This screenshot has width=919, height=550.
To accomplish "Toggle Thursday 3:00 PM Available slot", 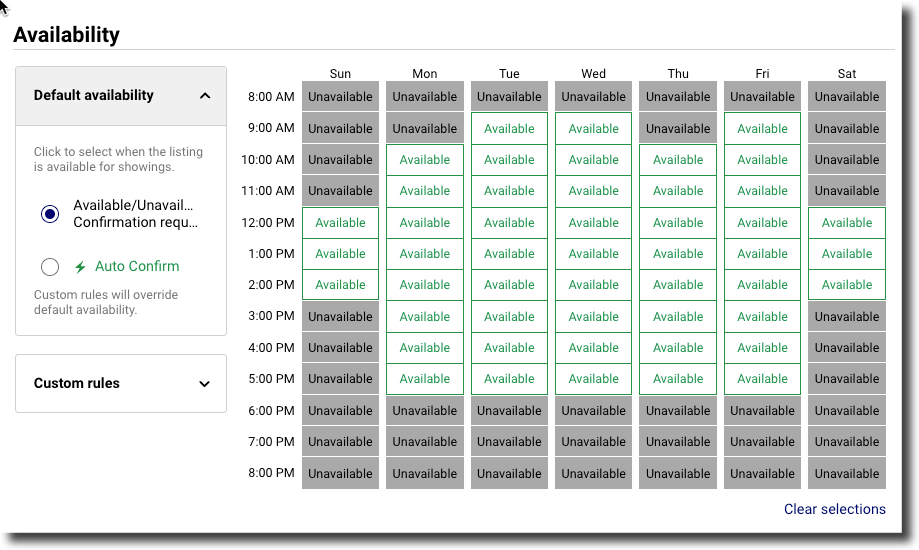I will point(678,317).
